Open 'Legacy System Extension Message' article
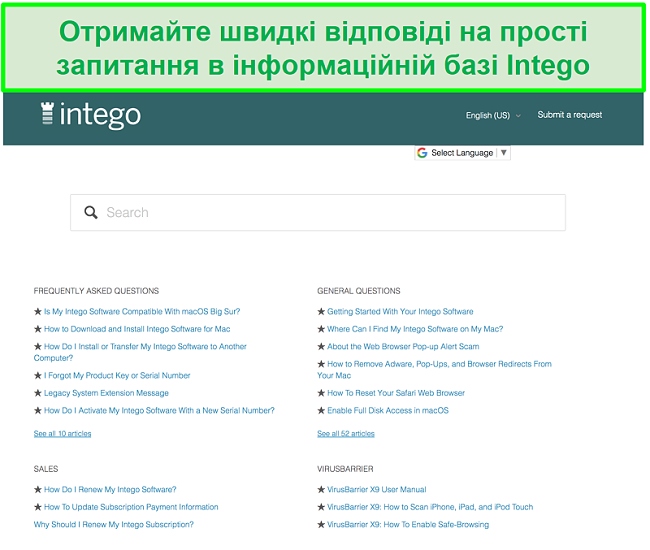 coord(106,393)
